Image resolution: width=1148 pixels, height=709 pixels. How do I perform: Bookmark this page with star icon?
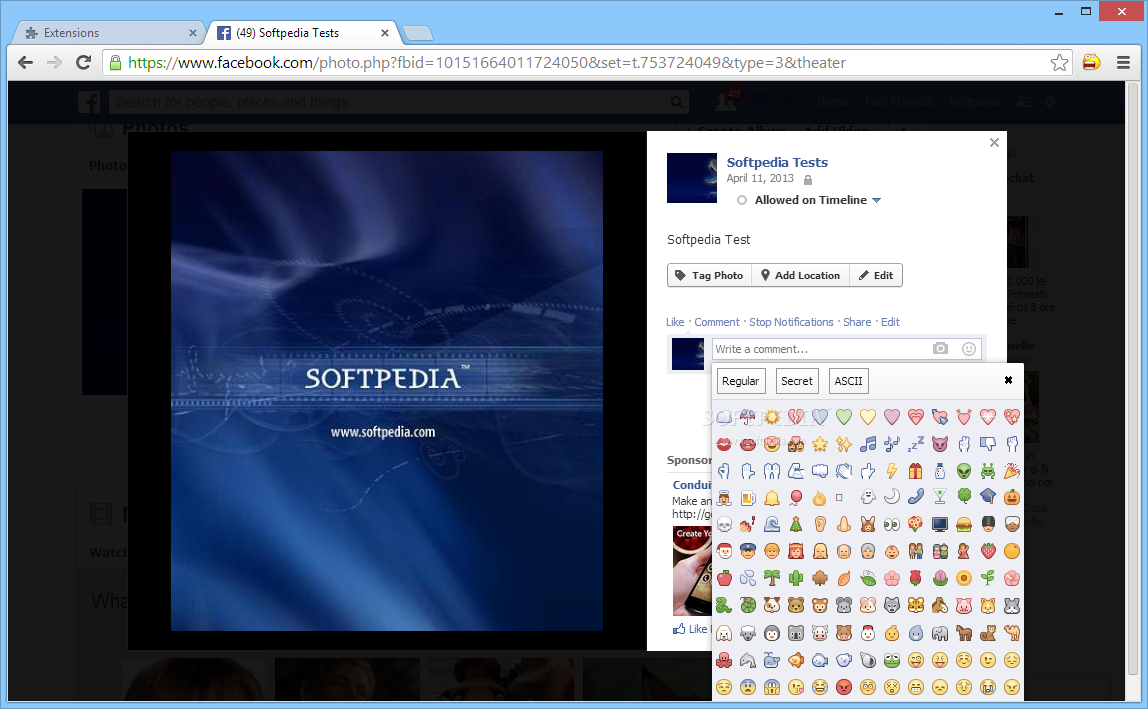pyautogui.click(x=1059, y=63)
